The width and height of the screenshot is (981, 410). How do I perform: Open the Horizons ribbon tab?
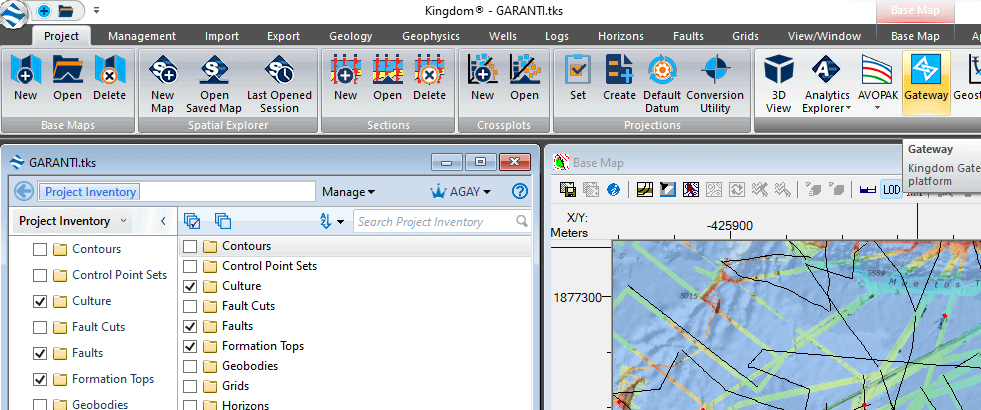coord(620,36)
